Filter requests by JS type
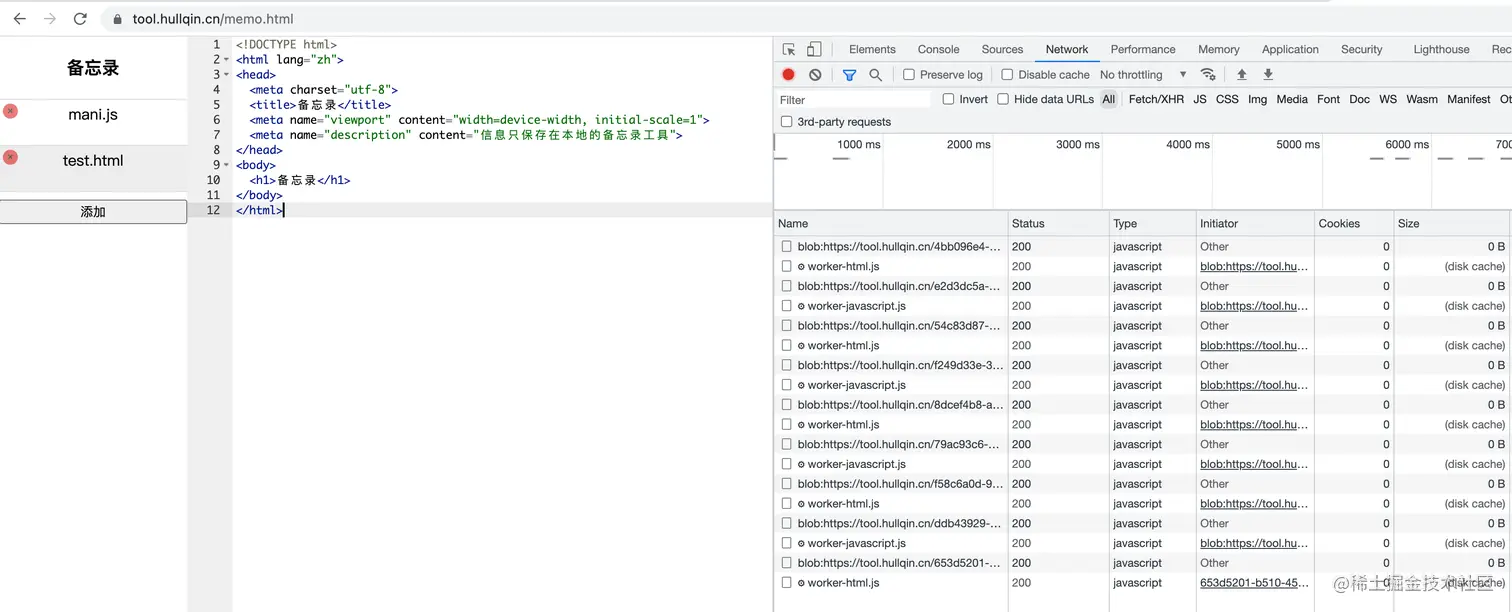 1199,99
